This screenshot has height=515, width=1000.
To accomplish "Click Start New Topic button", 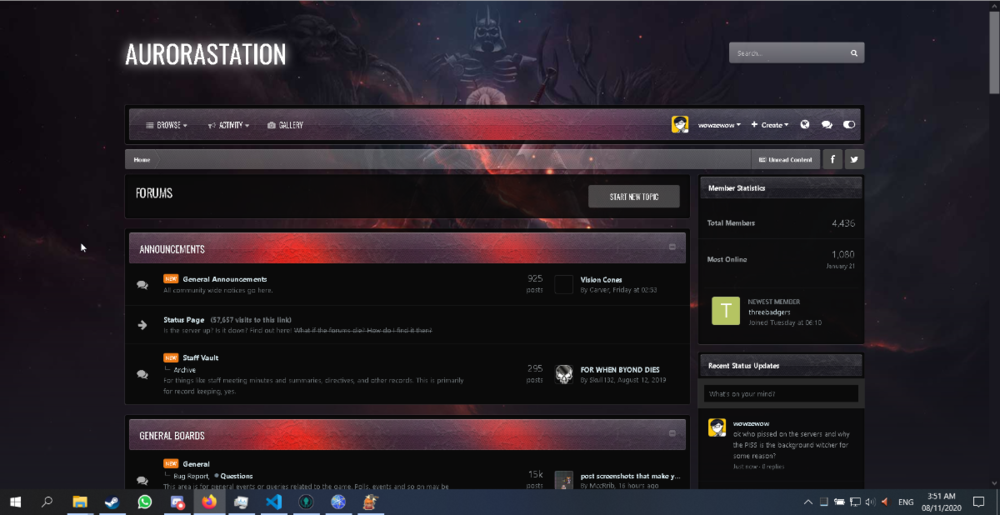I will pyautogui.click(x=634, y=197).
